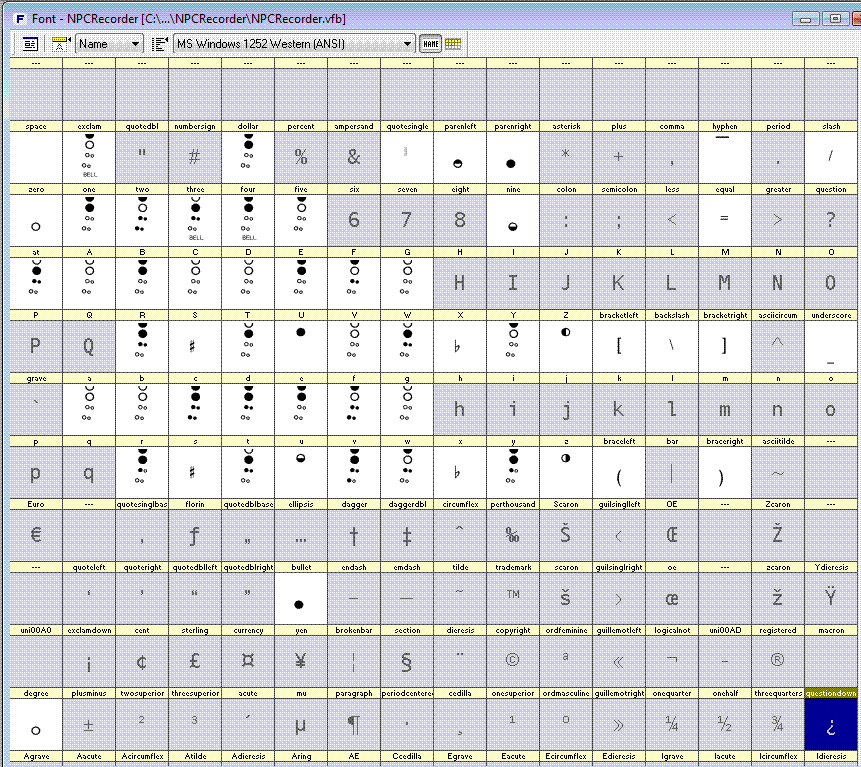Select the Euro glyph cell
The width and height of the screenshot is (861, 767).
point(36,535)
